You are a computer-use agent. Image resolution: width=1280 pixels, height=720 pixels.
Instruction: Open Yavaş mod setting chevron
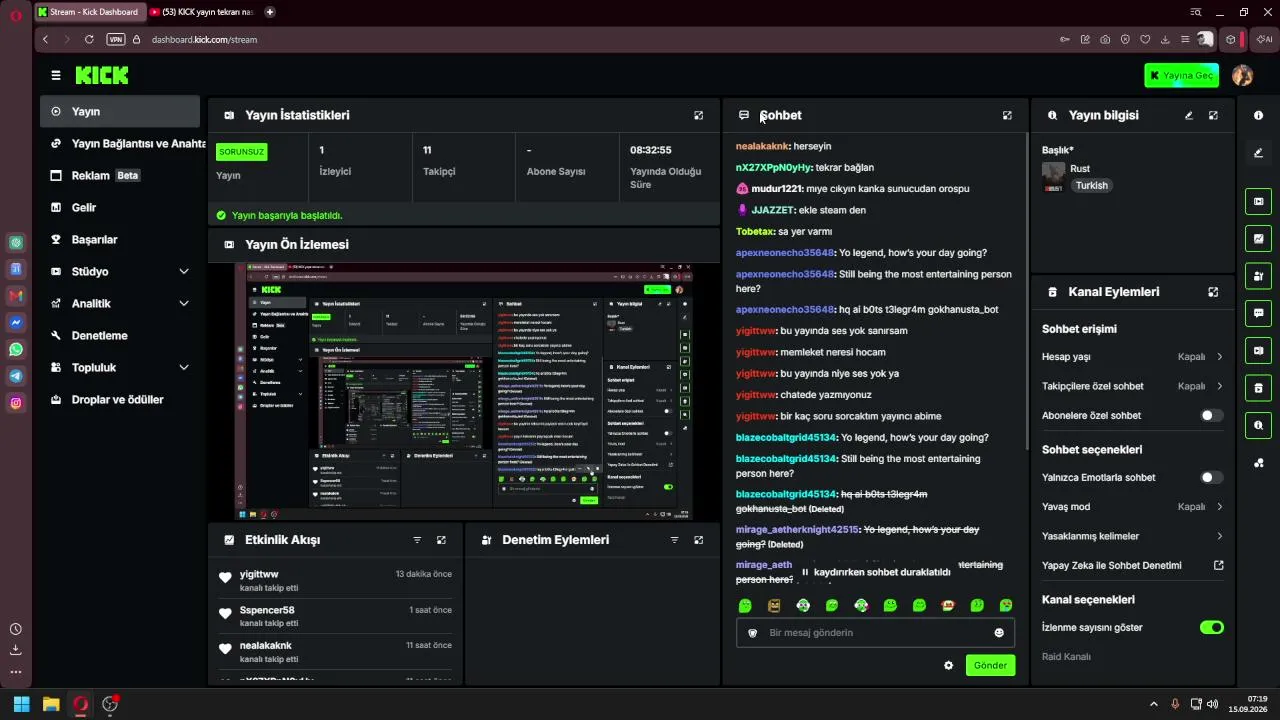(x=1220, y=507)
